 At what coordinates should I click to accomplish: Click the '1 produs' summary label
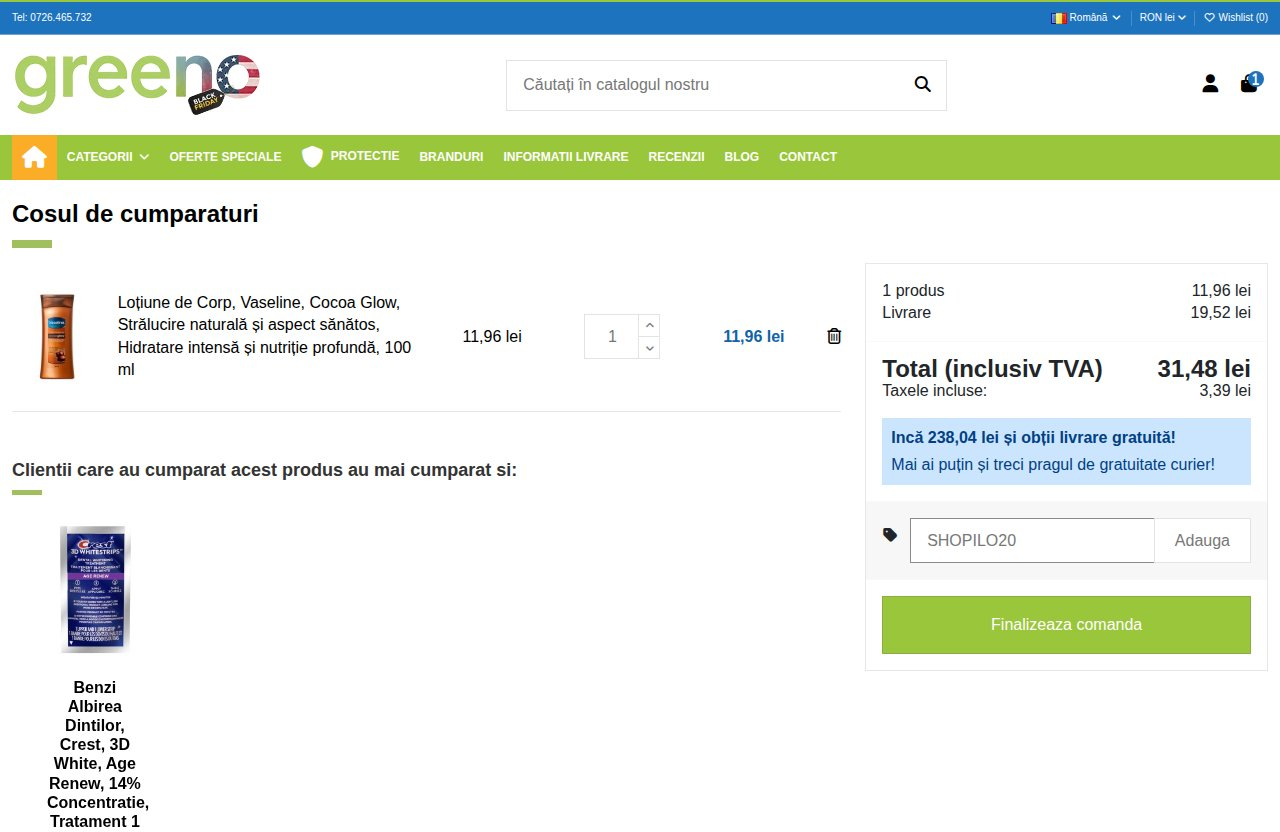click(913, 290)
